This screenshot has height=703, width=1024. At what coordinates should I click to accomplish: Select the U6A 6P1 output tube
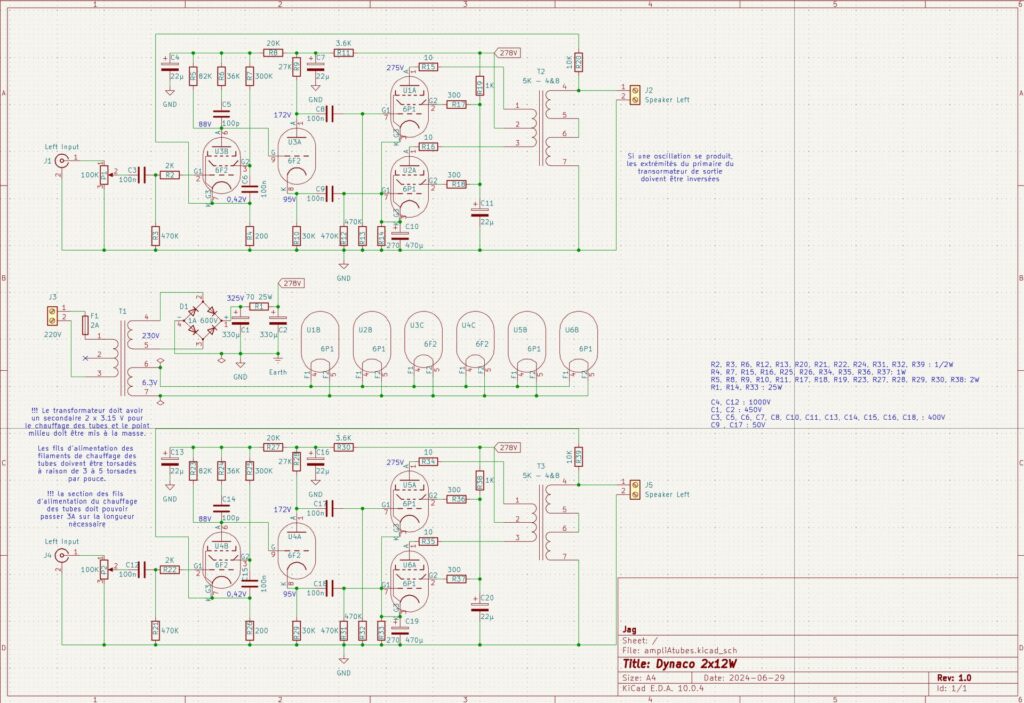point(409,581)
